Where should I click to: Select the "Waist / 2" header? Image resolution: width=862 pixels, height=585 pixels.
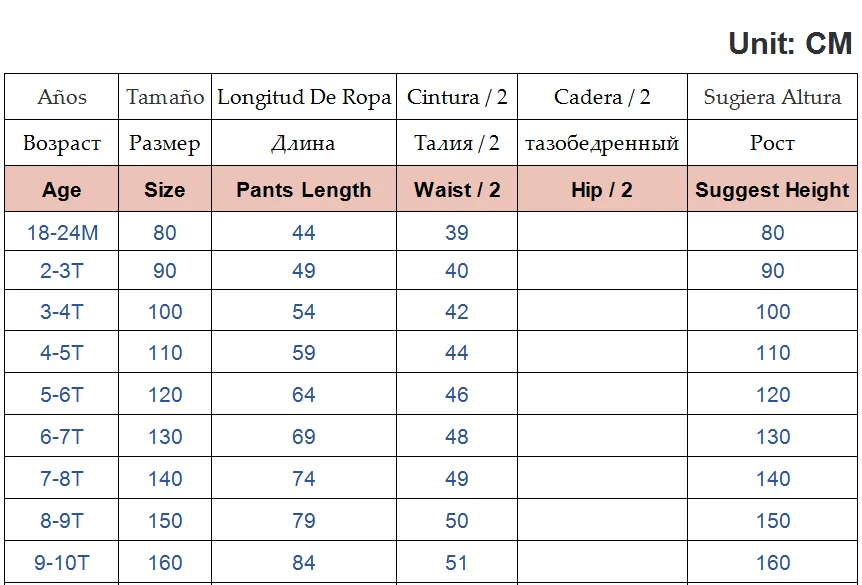coord(457,190)
